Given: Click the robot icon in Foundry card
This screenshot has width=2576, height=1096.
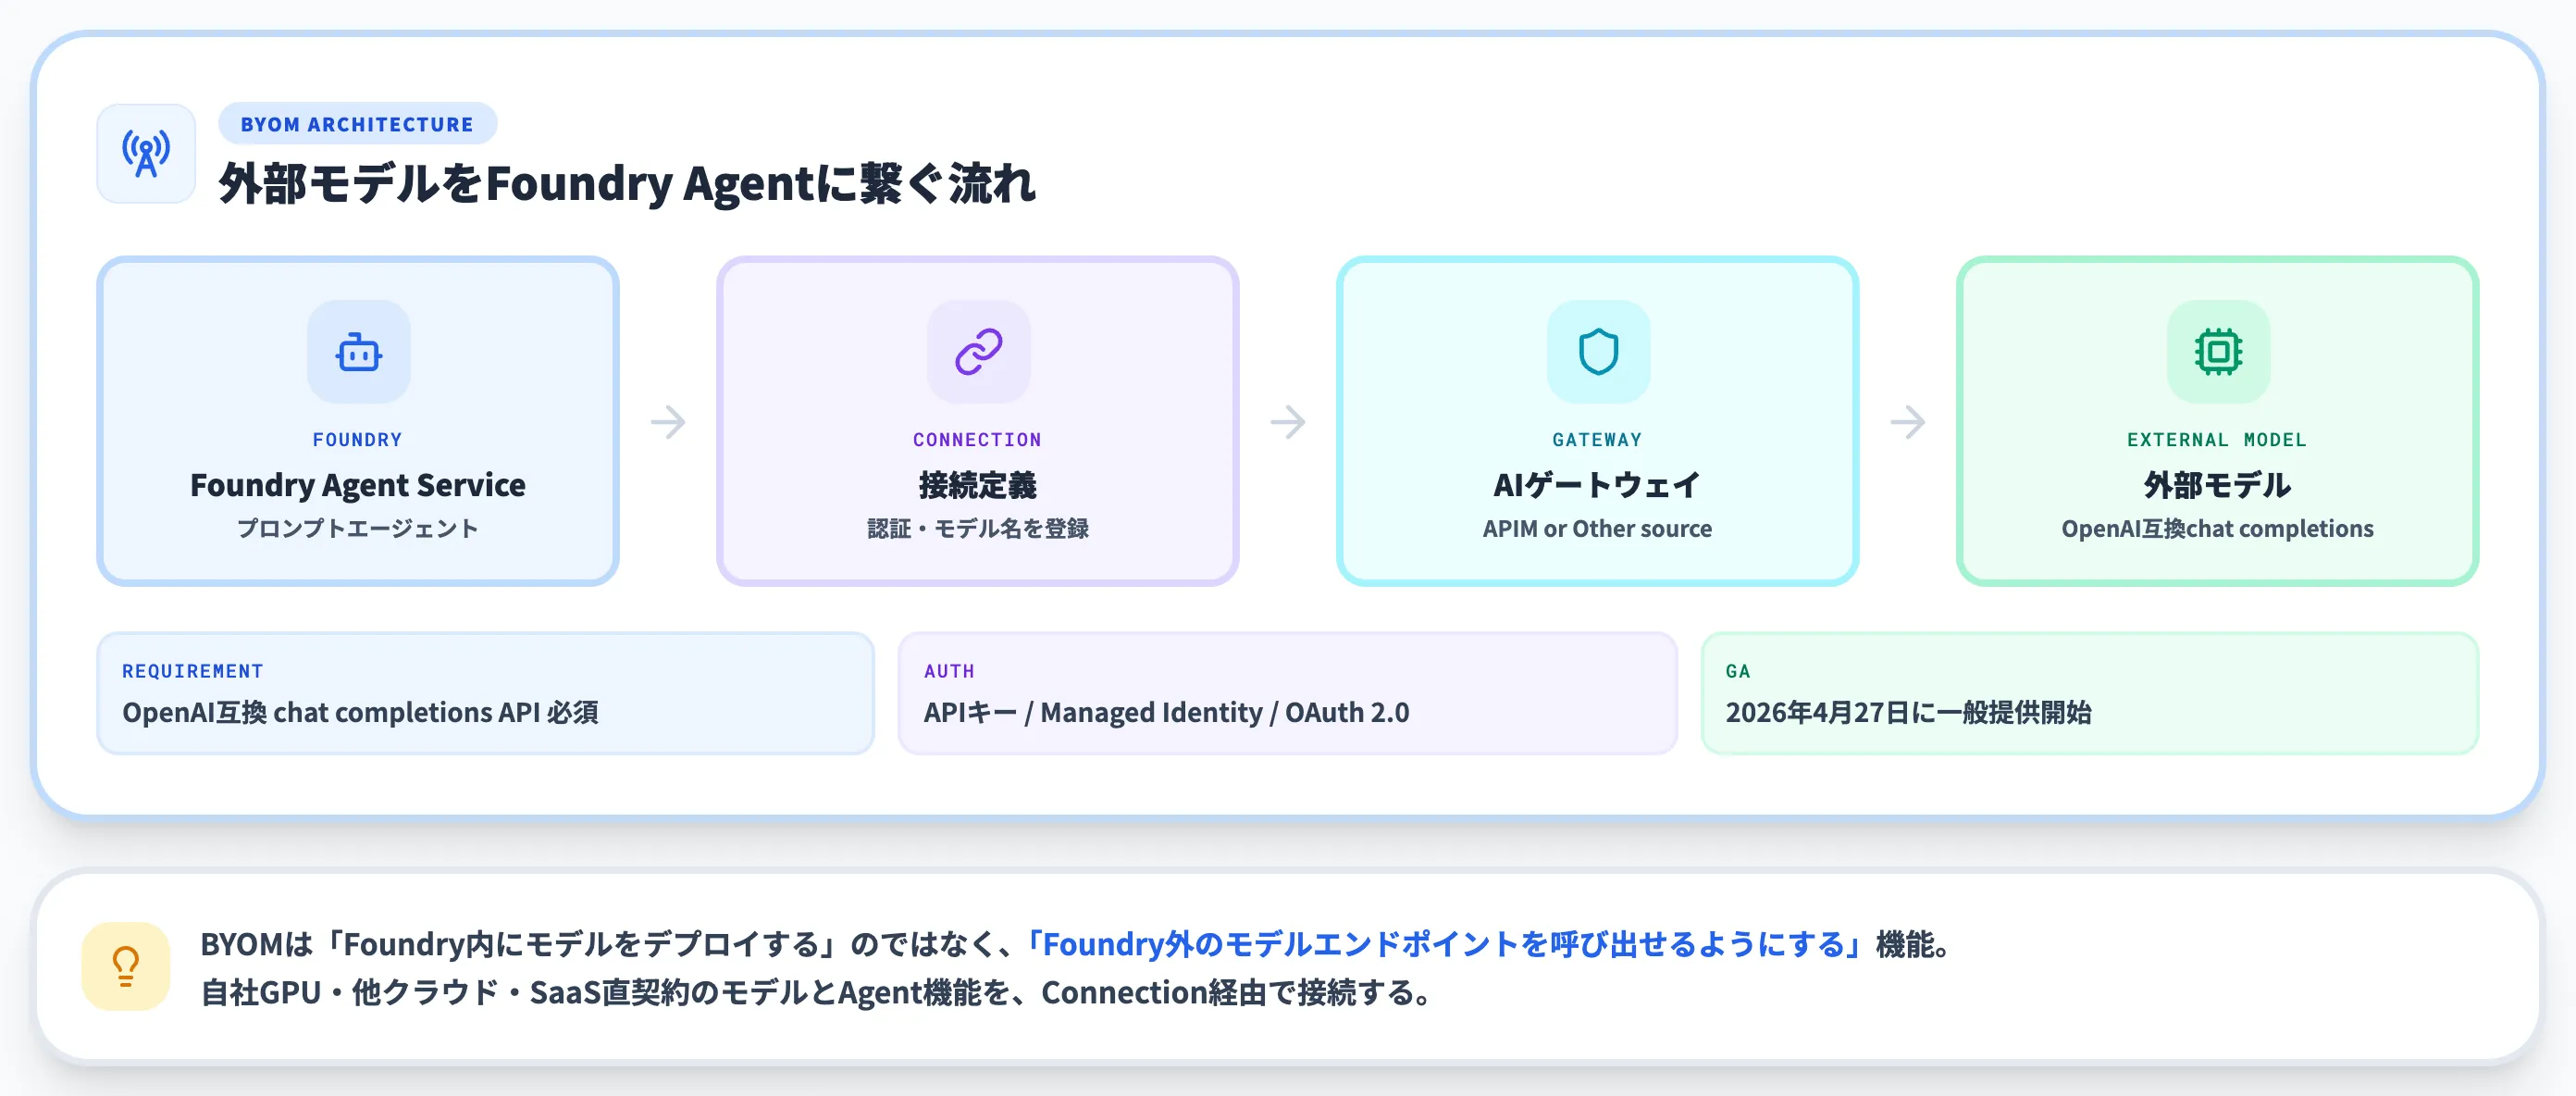Looking at the screenshot, I should tap(358, 352).
